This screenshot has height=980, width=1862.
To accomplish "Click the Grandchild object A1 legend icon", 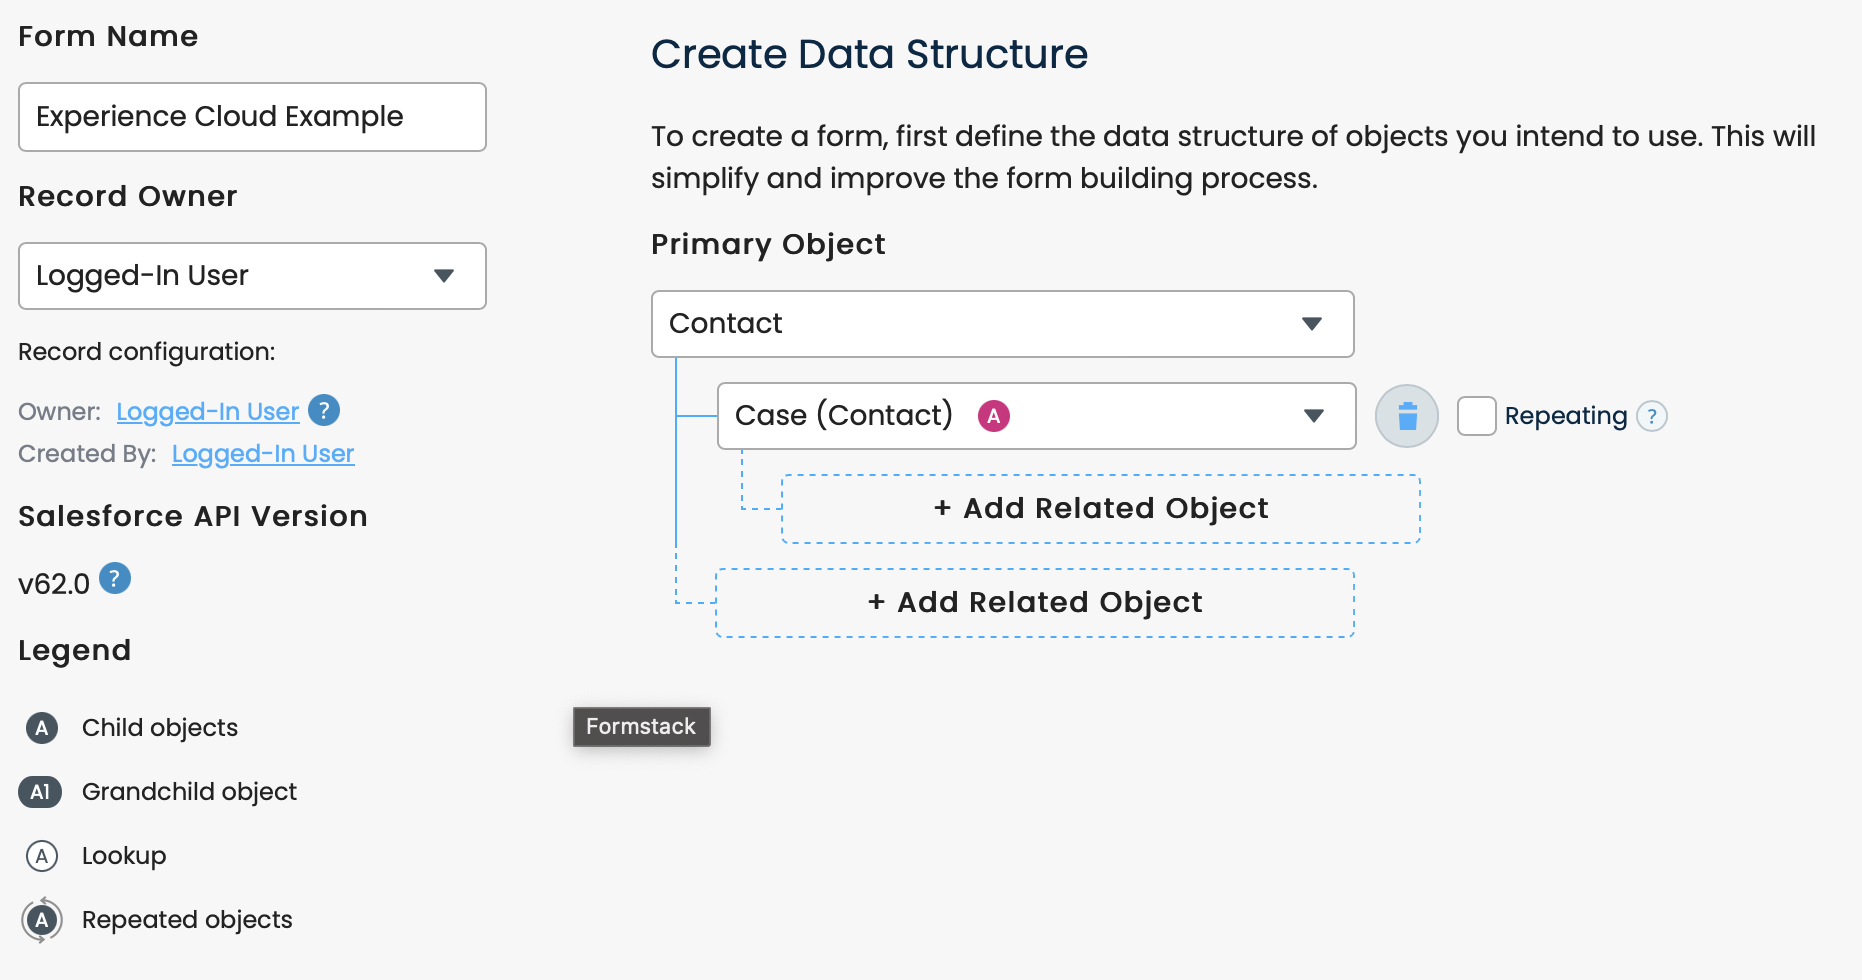I will coord(40,792).
